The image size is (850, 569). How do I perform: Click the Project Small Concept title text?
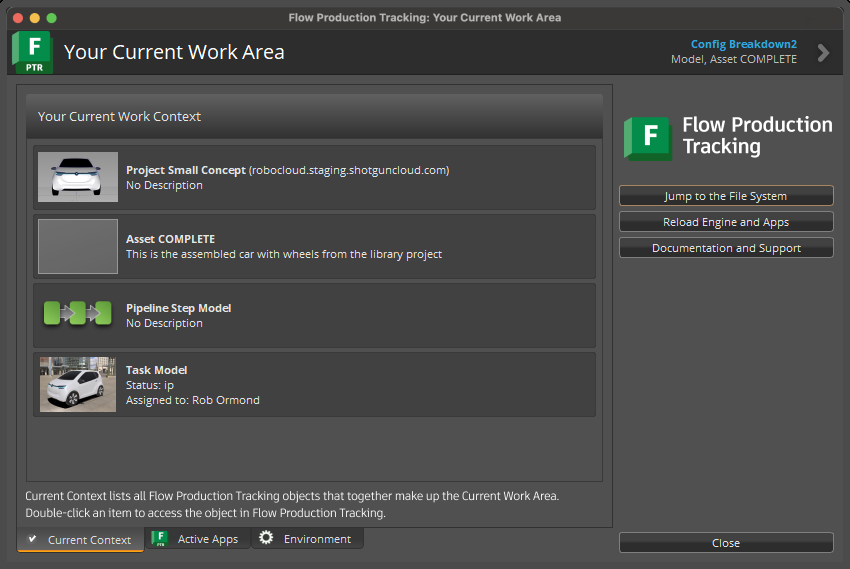click(185, 170)
